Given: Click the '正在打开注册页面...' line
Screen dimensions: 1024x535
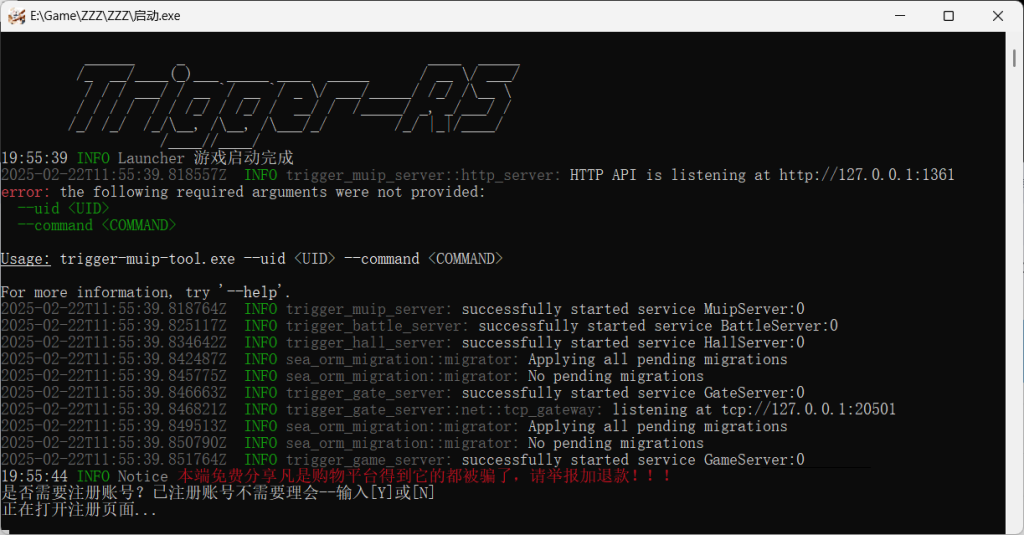Looking at the screenshot, I should [x=79, y=510].
